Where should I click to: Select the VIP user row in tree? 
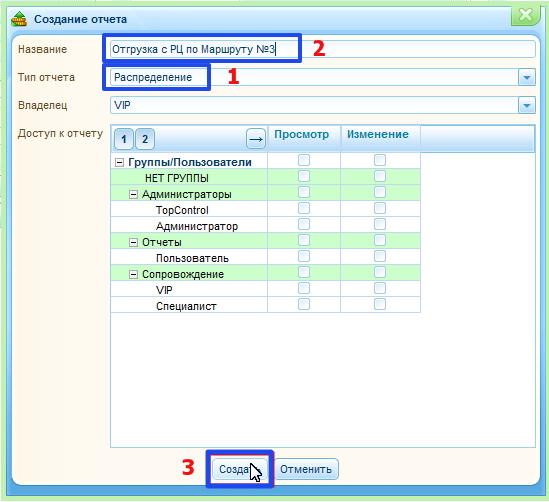click(x=189, y=290)
